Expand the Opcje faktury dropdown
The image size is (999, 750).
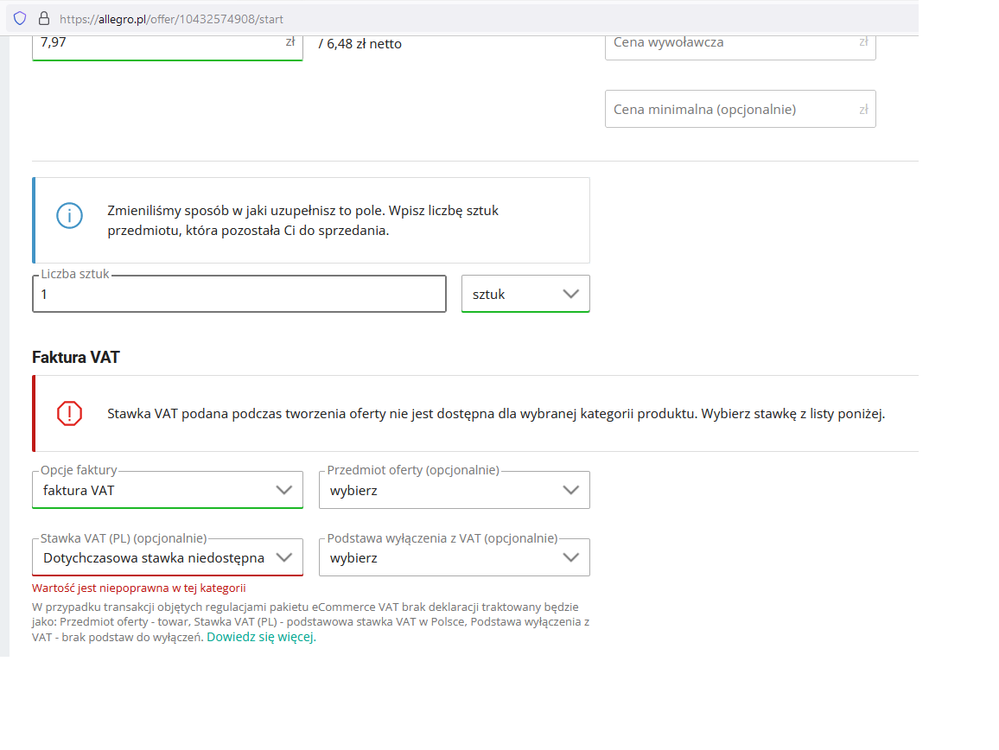click(x=167, y=490)
